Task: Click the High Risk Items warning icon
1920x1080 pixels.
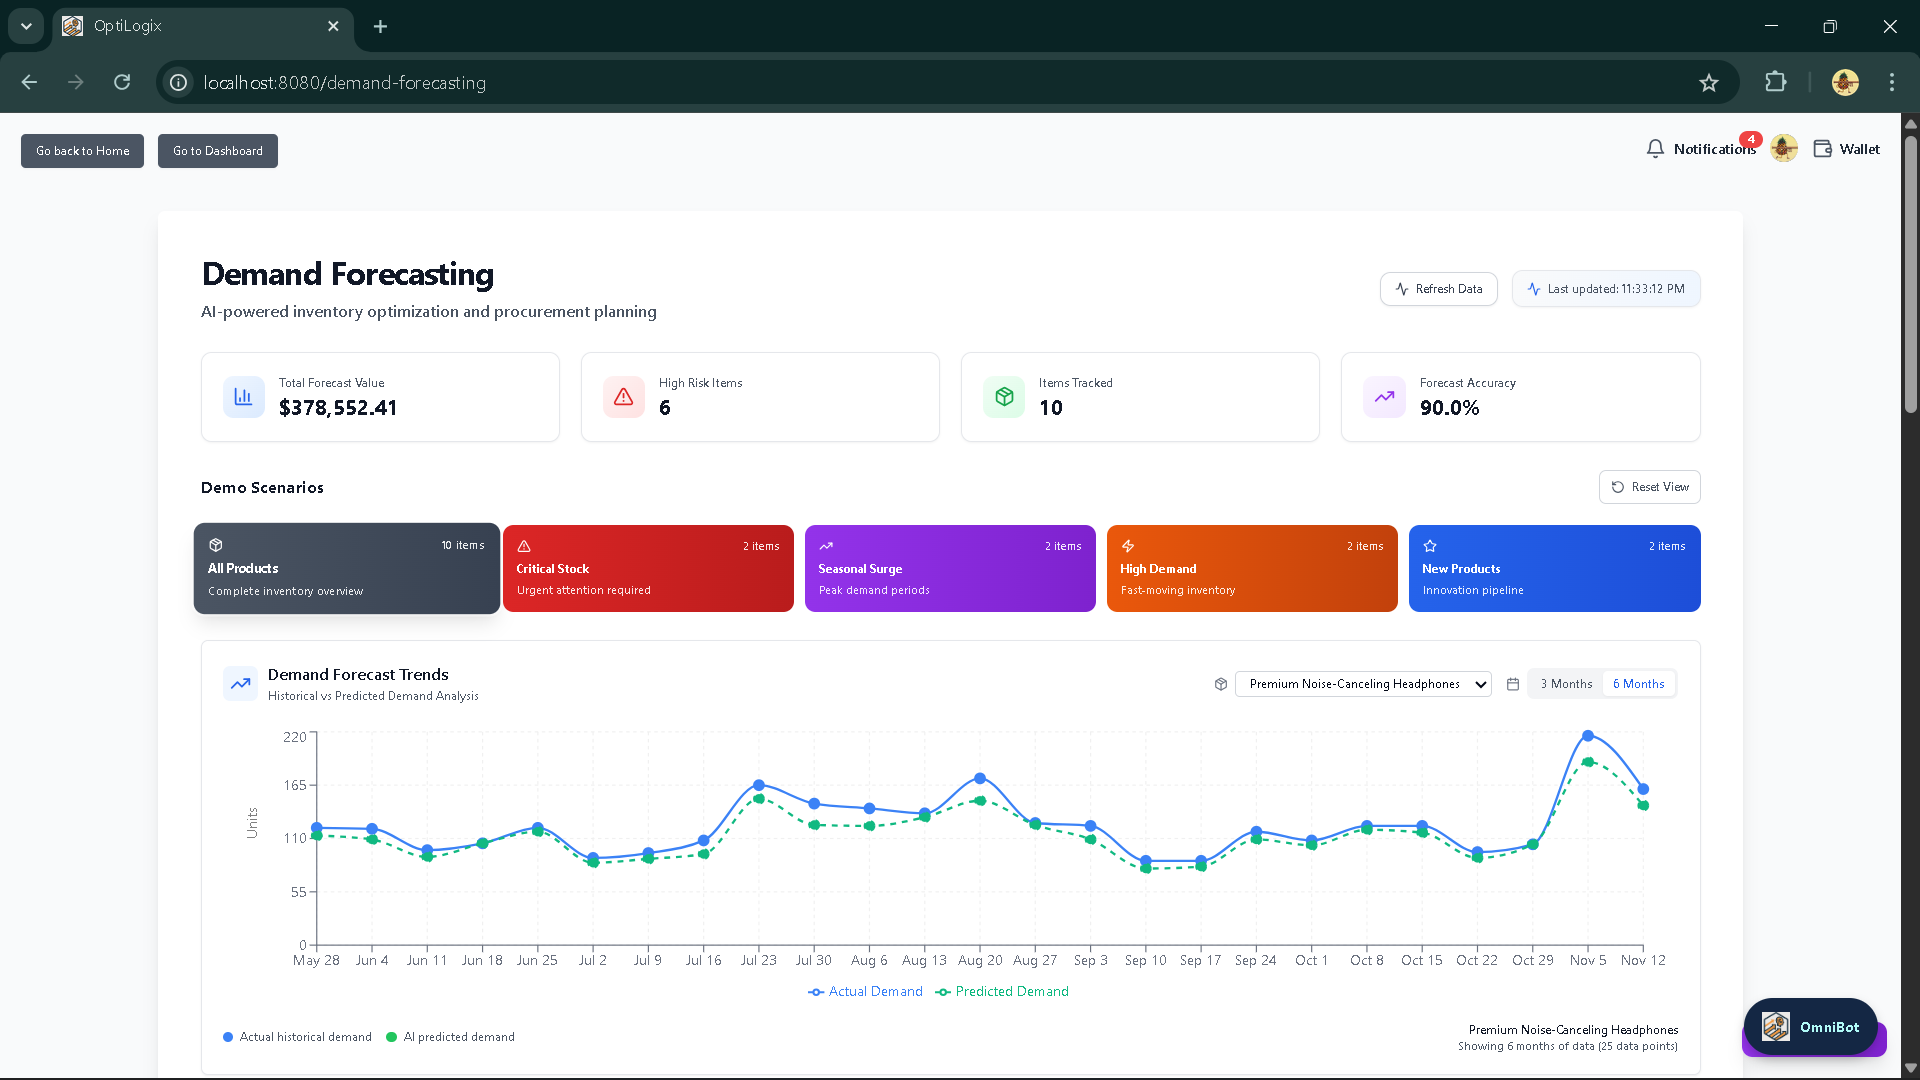Action: click(624, 397)
